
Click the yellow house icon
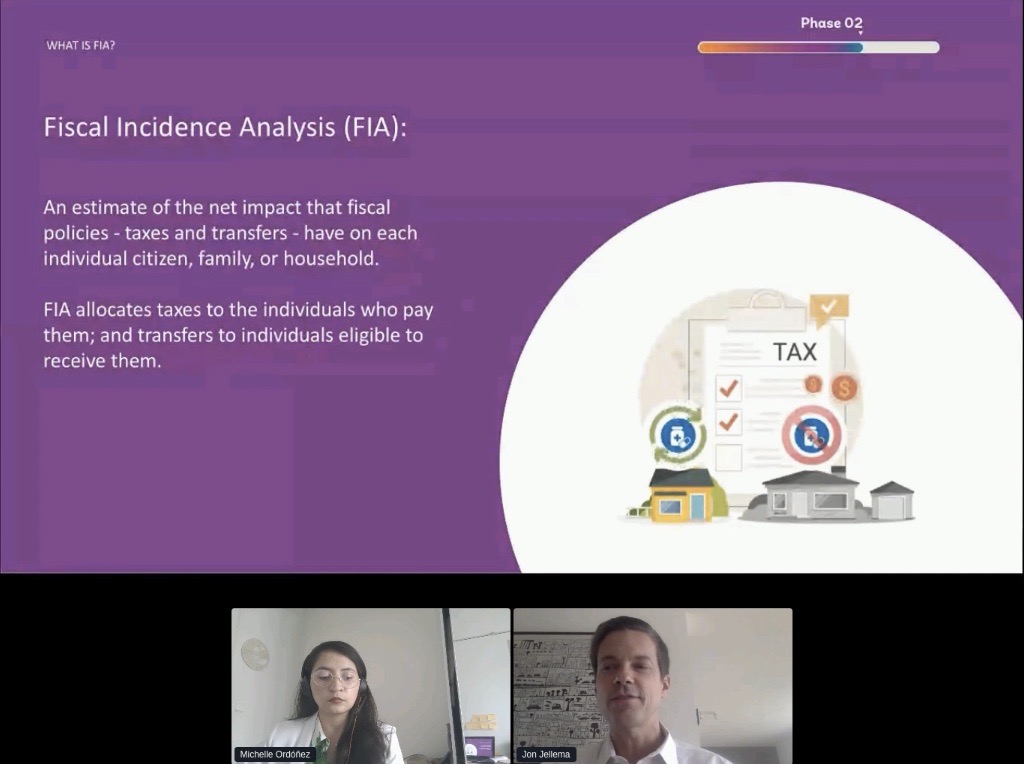(x=682, y=495)
